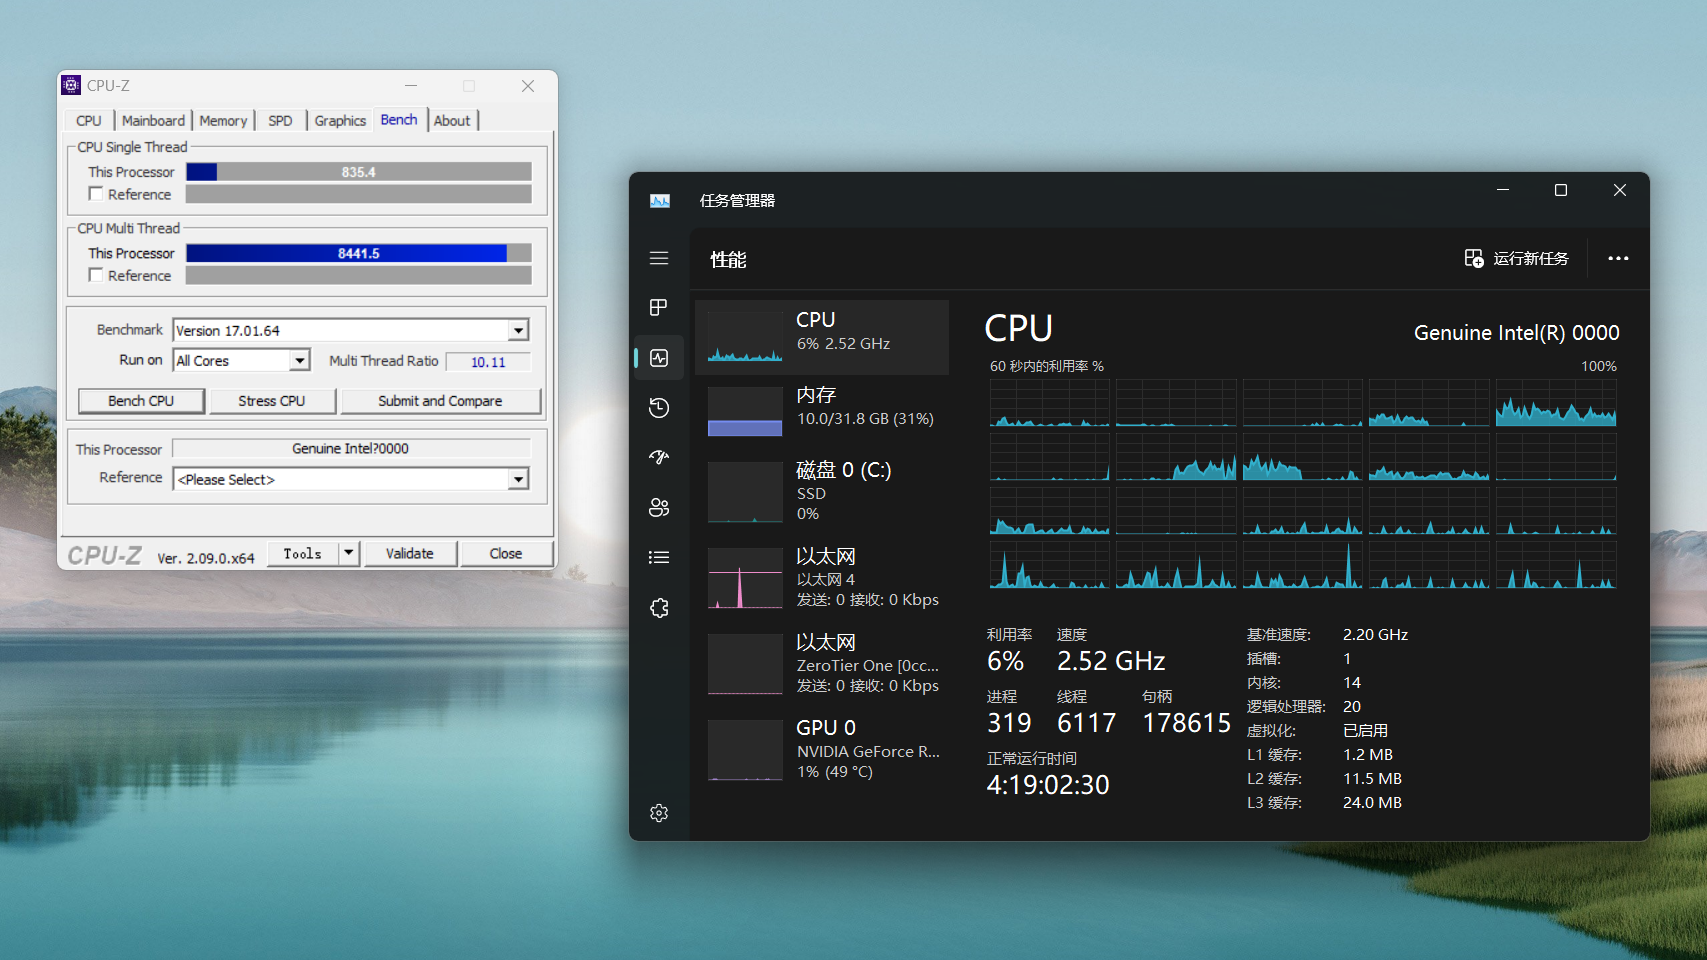Switch to the Mainboard tab in CPU-Z

[x=153, y=121]
